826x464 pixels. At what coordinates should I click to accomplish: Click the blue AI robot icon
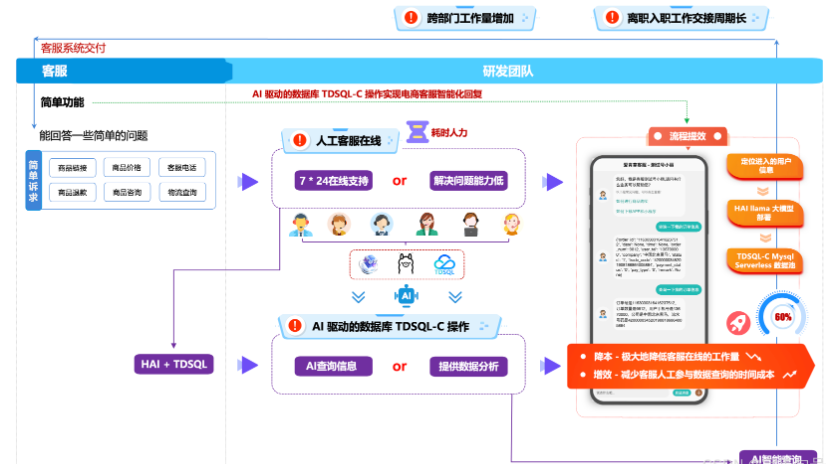tap(406, 295)
